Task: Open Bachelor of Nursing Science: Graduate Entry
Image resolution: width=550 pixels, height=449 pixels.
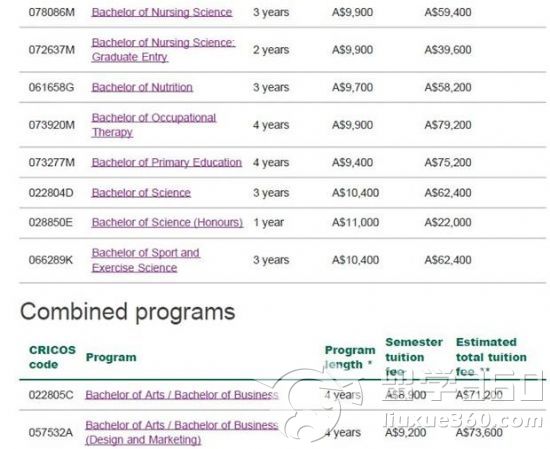Action: click(163, 50)
